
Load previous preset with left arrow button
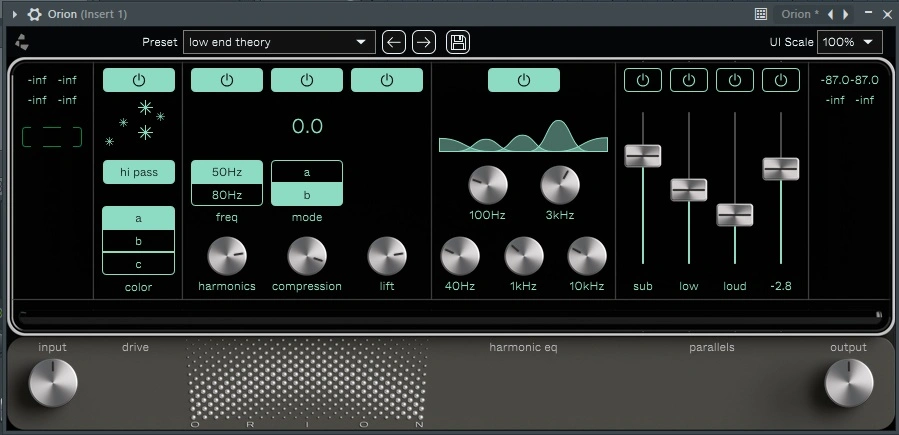(394, 42)
